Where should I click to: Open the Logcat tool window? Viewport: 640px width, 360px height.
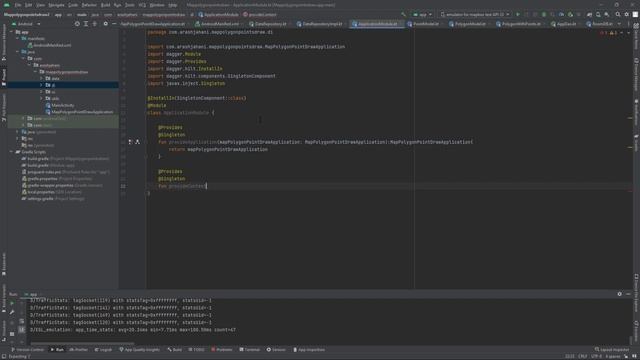(x=103, y=350)
